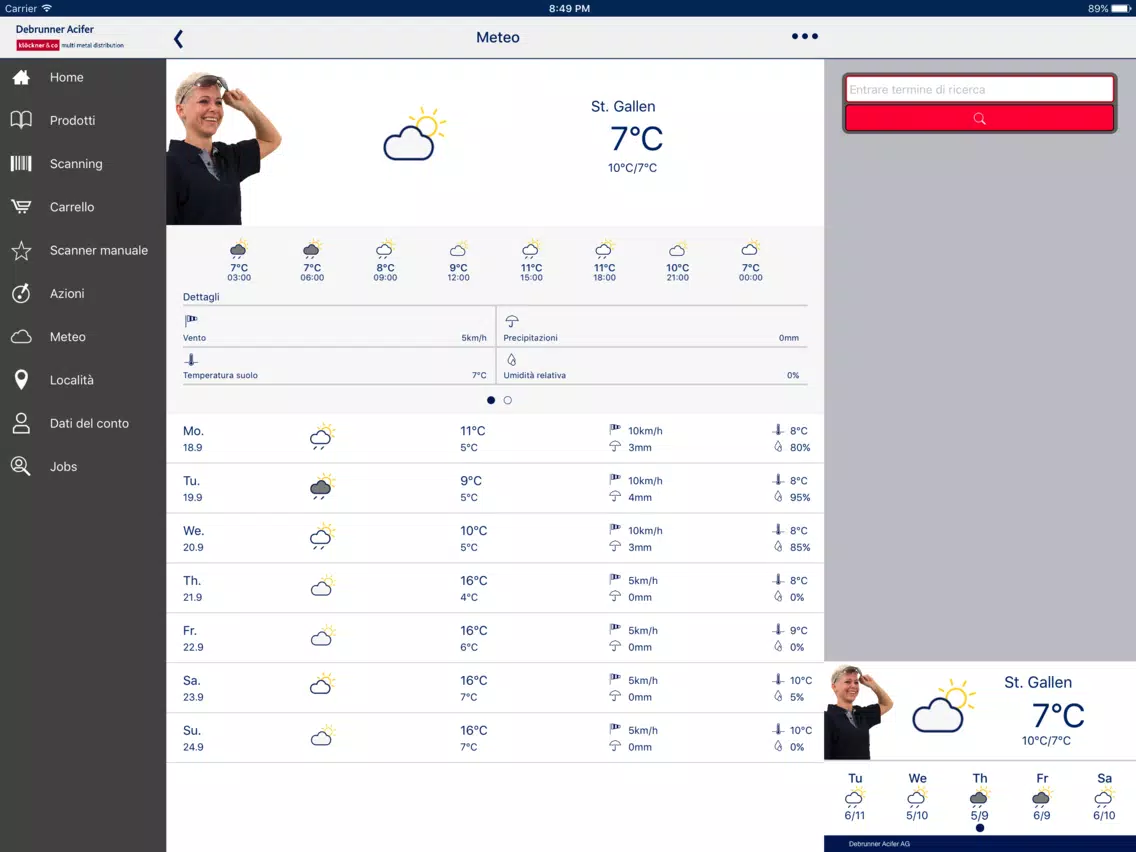
Task: Open Località map pin icon
Action: pos(21,380)
